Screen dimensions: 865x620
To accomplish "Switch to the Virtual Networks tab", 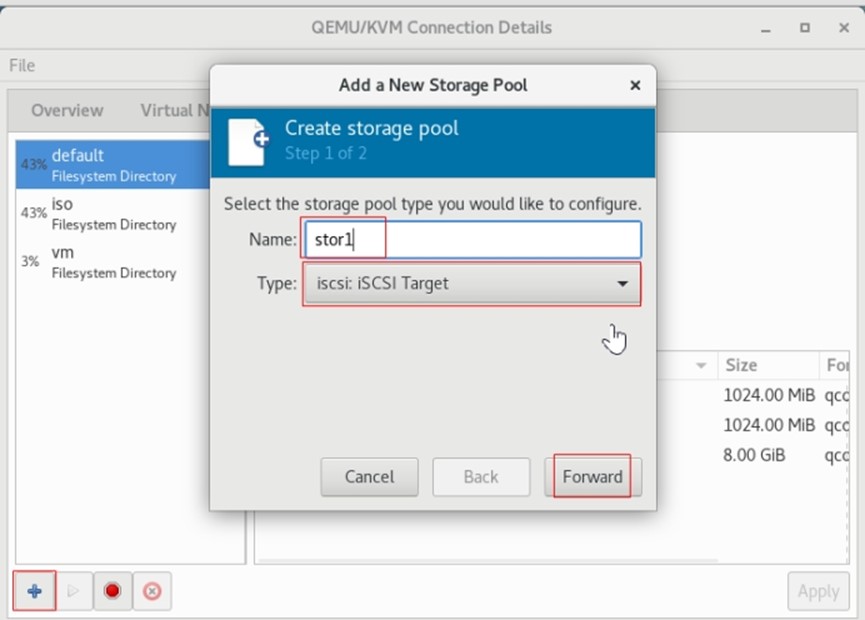I will 174,110.
